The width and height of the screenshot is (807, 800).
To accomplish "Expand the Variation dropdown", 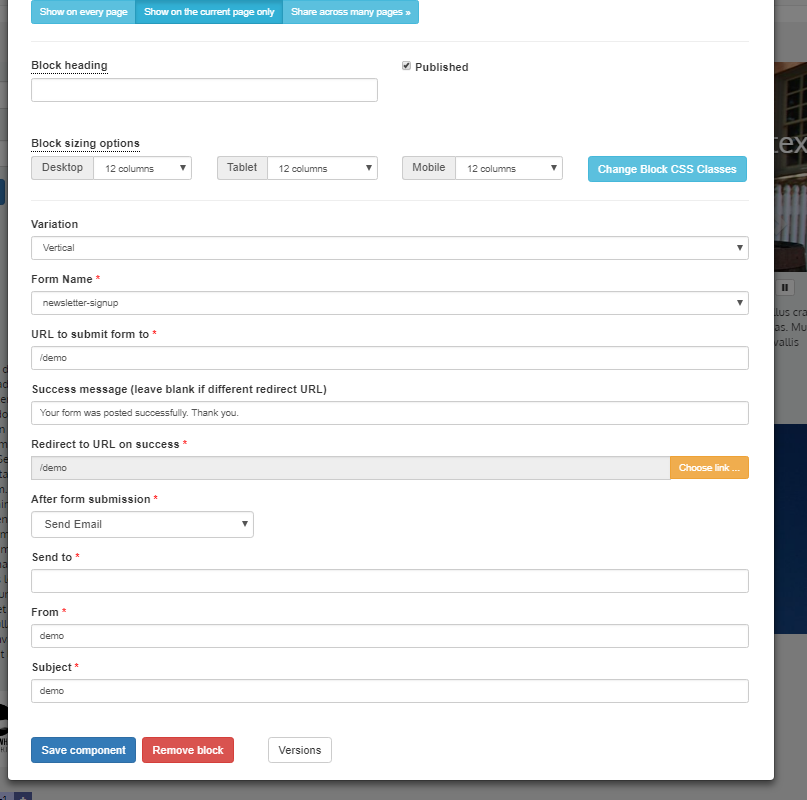I will coord(389,247).
